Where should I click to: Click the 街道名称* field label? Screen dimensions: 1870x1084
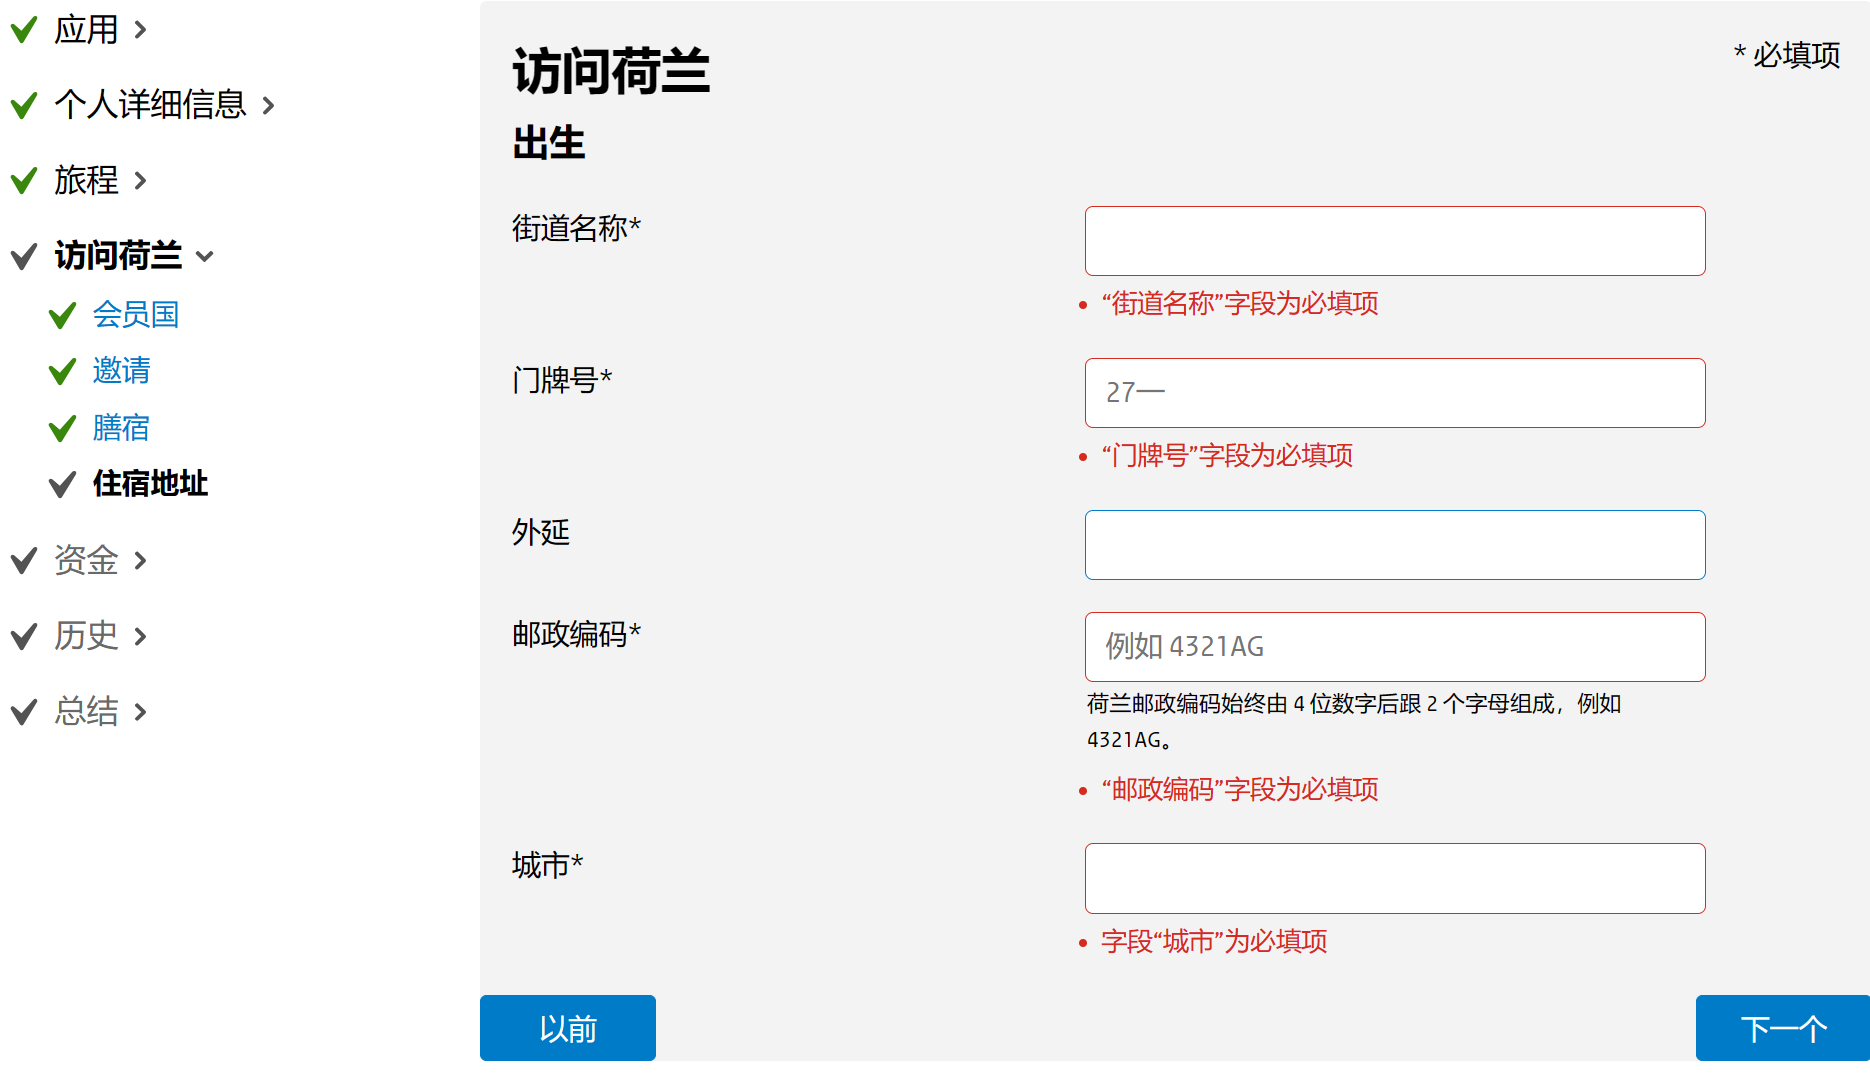(x=576, y=229)
